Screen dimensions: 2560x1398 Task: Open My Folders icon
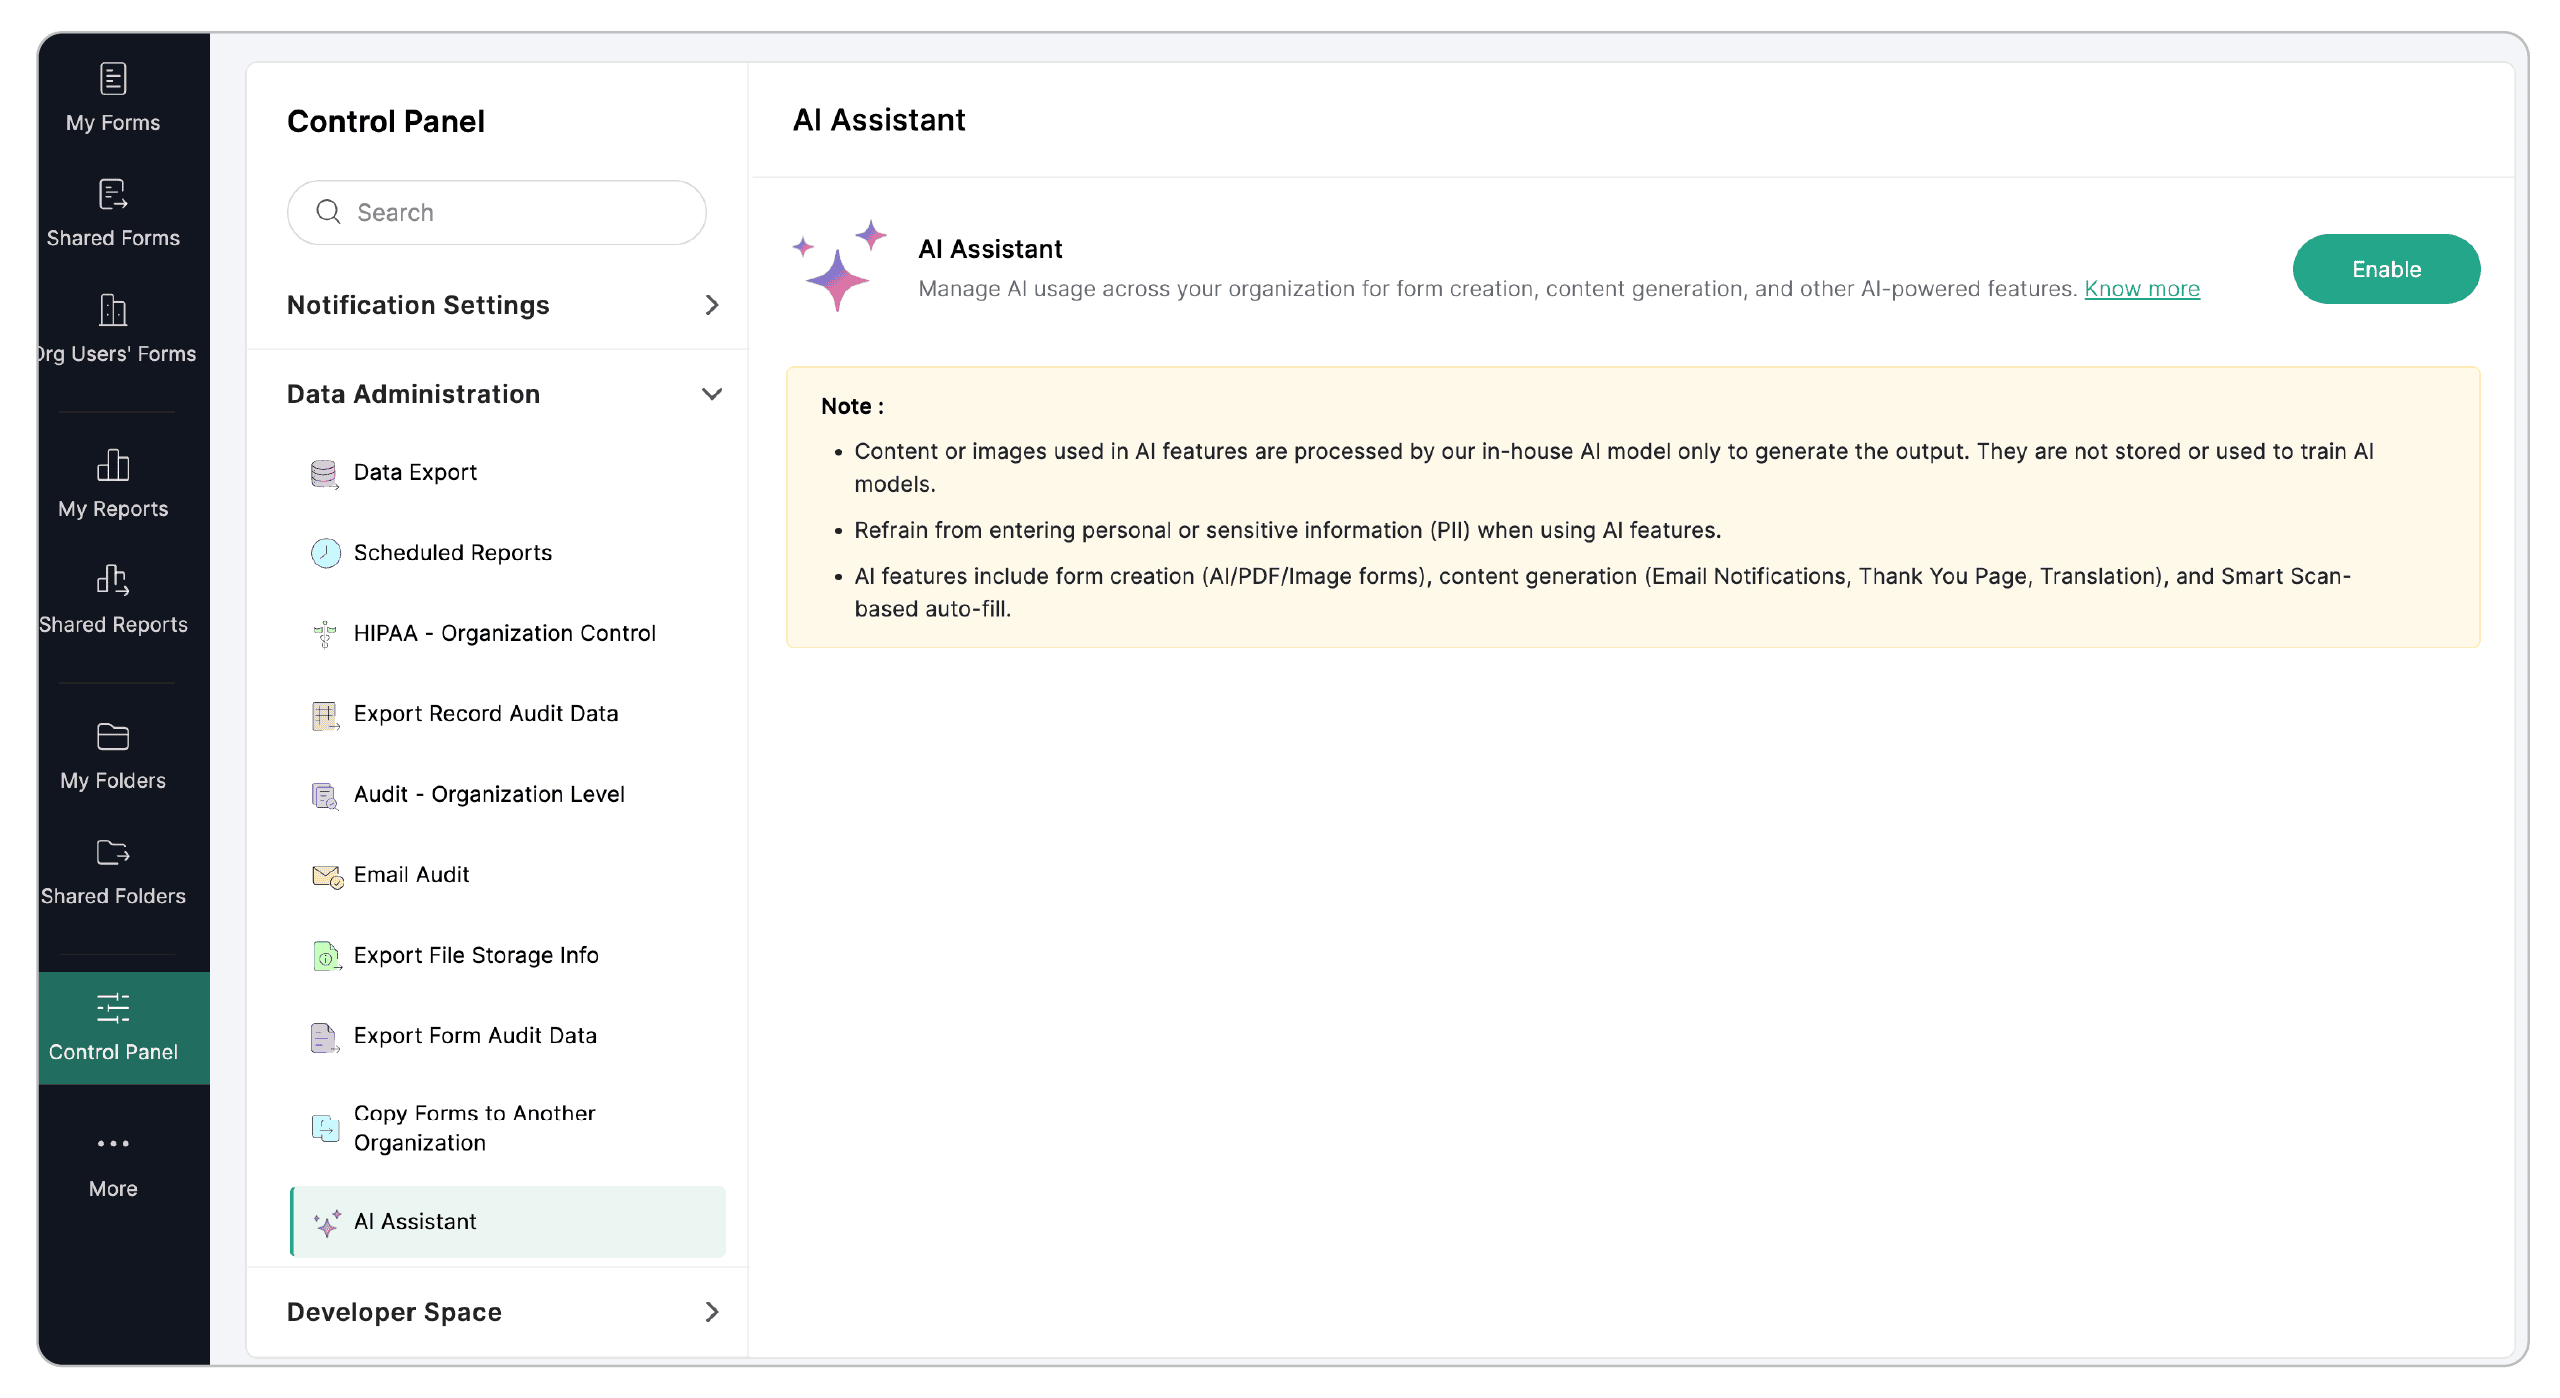[113, 737]
